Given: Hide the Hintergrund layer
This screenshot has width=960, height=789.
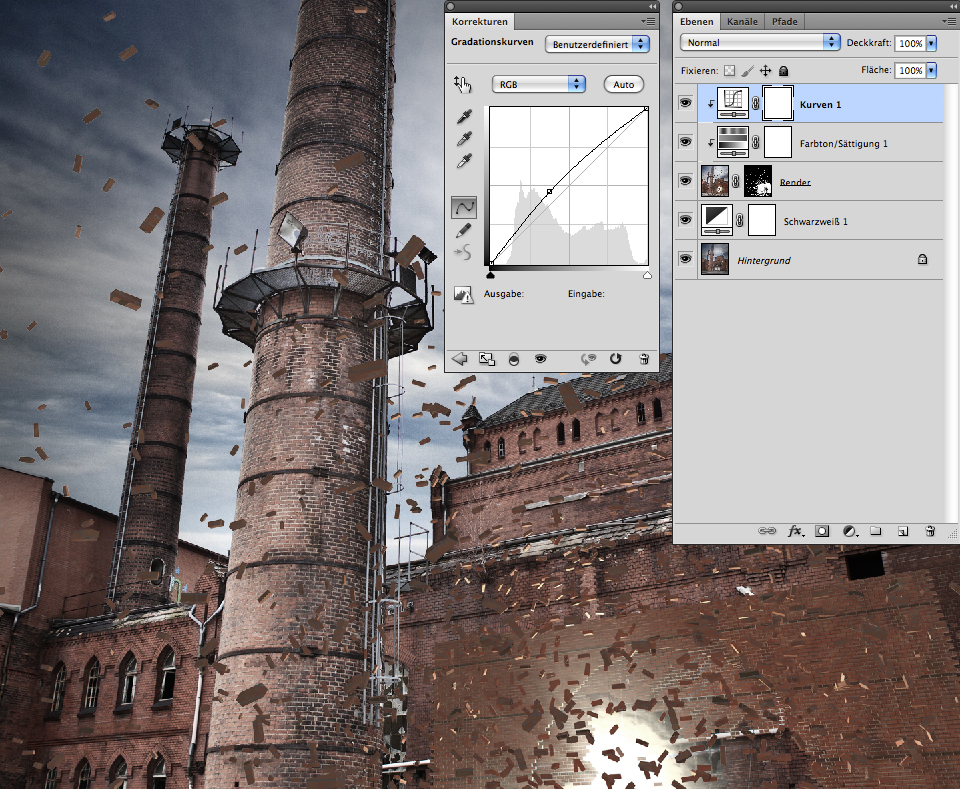Looking at the screenshot, I should [685, 259].
